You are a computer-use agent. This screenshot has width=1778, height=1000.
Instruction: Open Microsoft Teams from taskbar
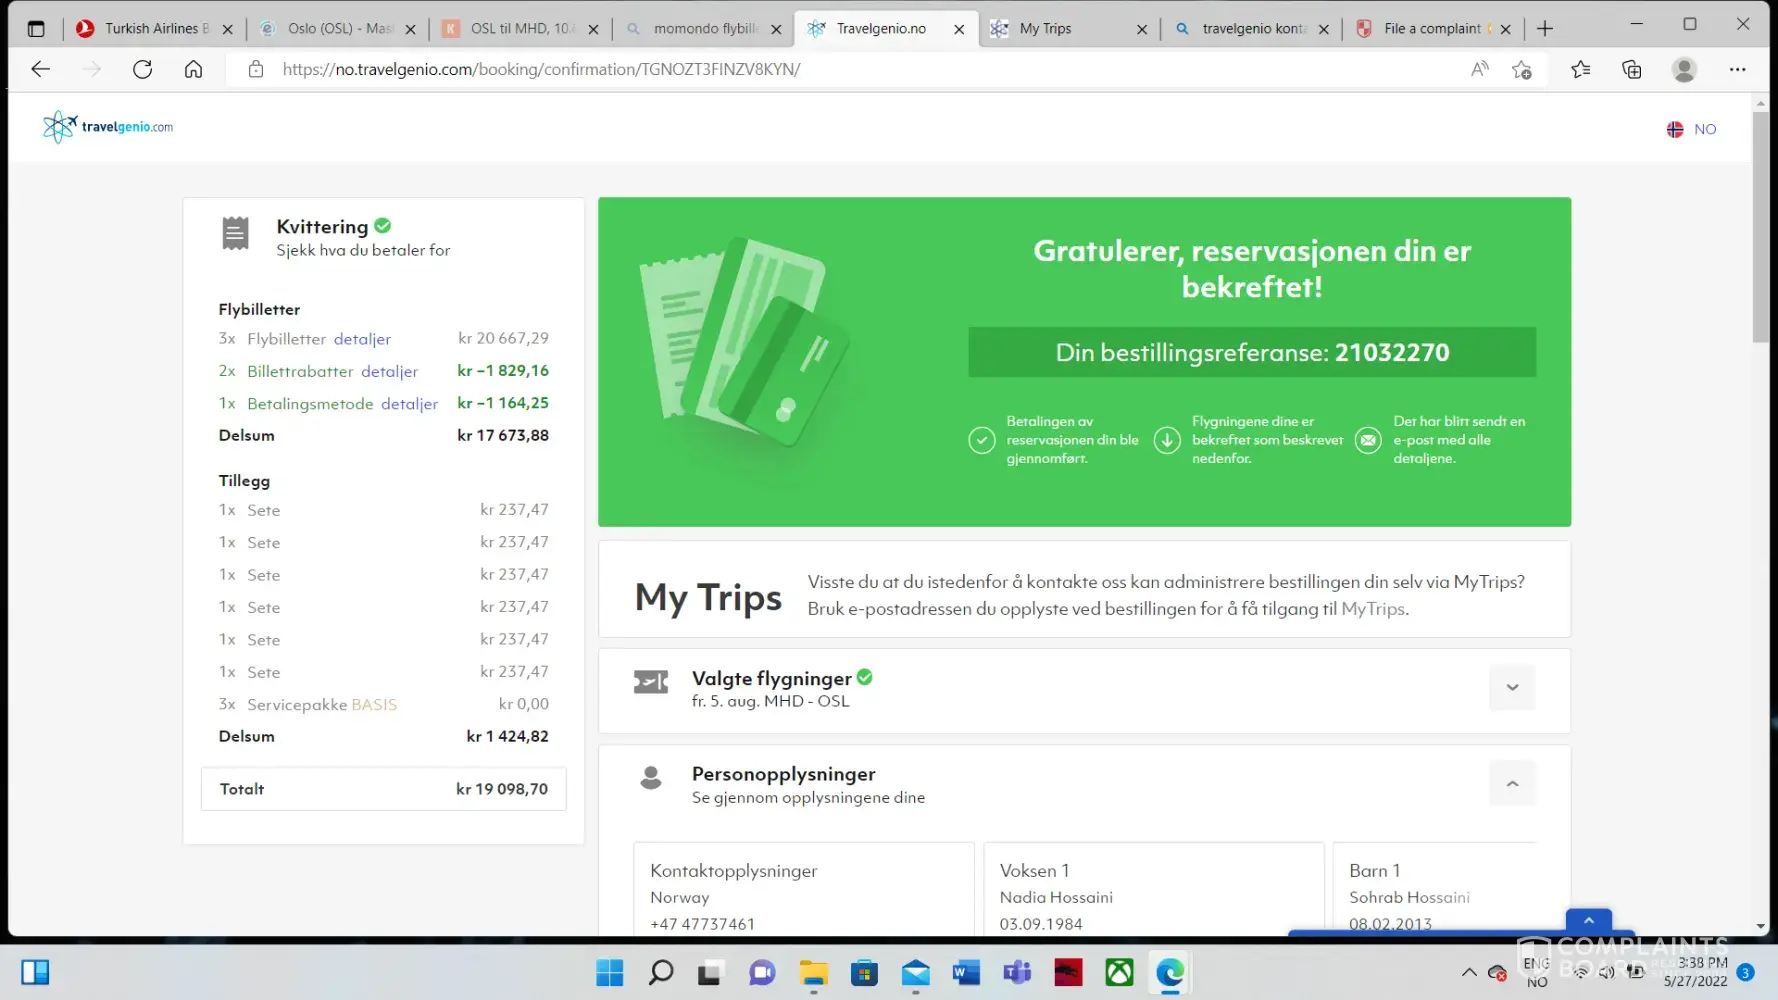(x=1017, y=972)
